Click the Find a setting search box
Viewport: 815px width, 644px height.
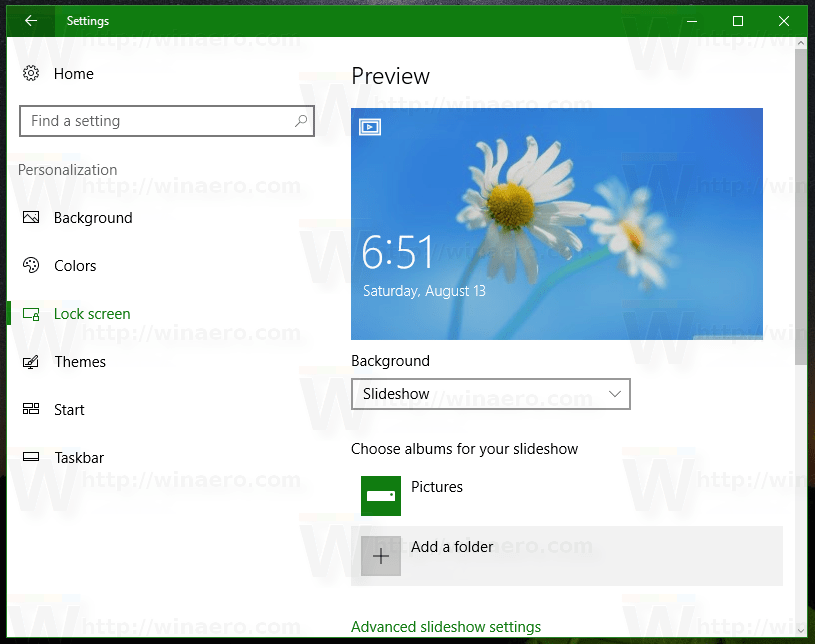click(166, 121)
